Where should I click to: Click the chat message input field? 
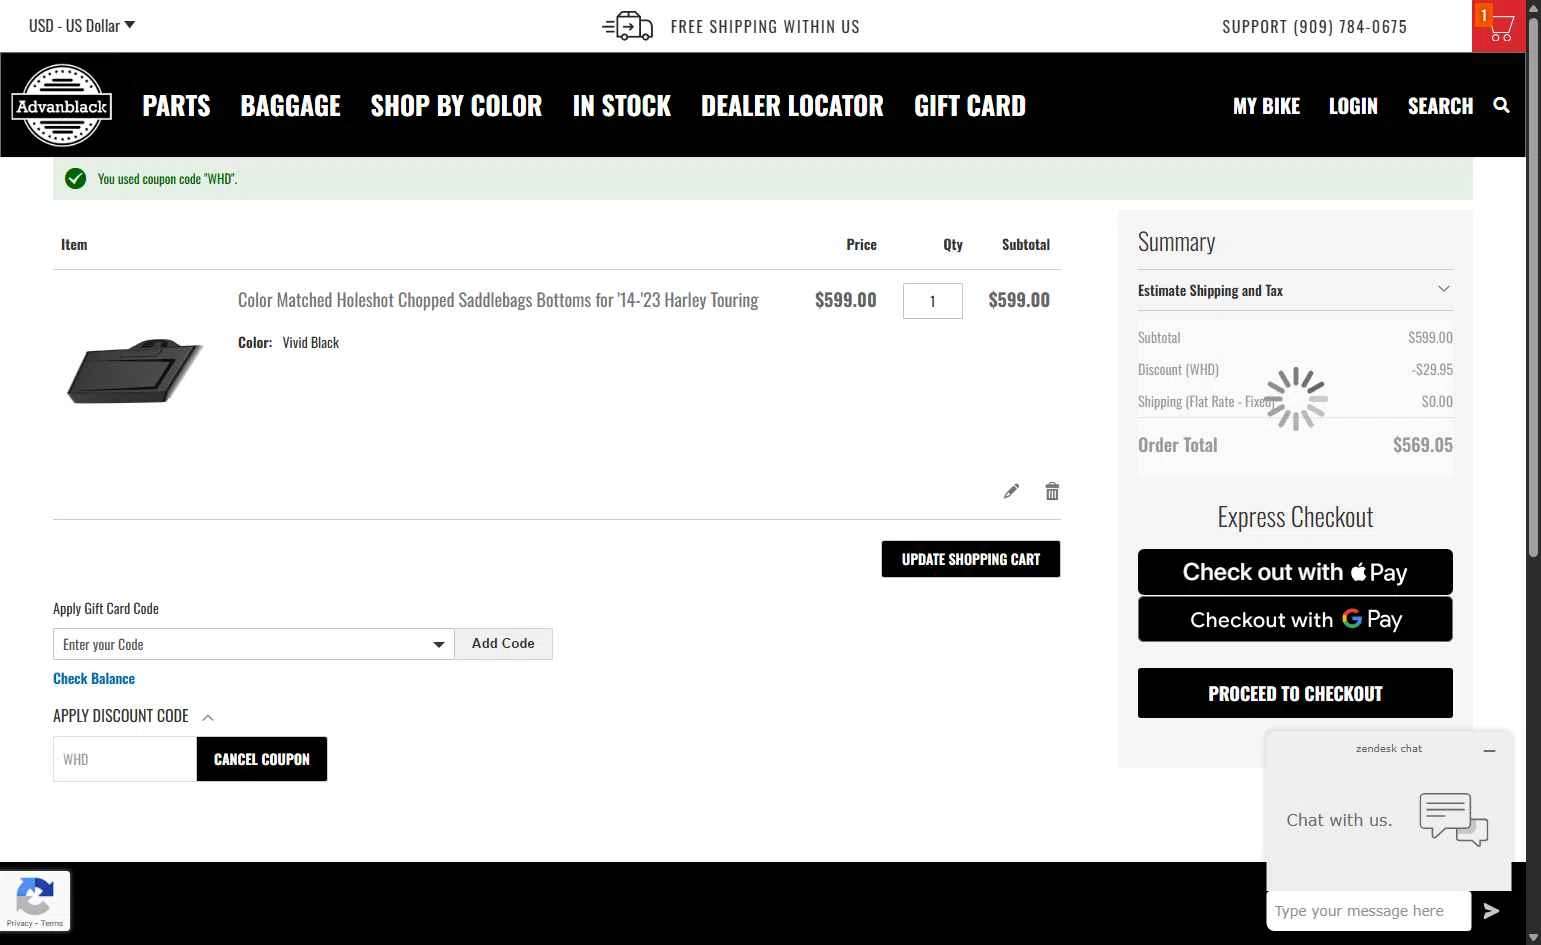1369,911
